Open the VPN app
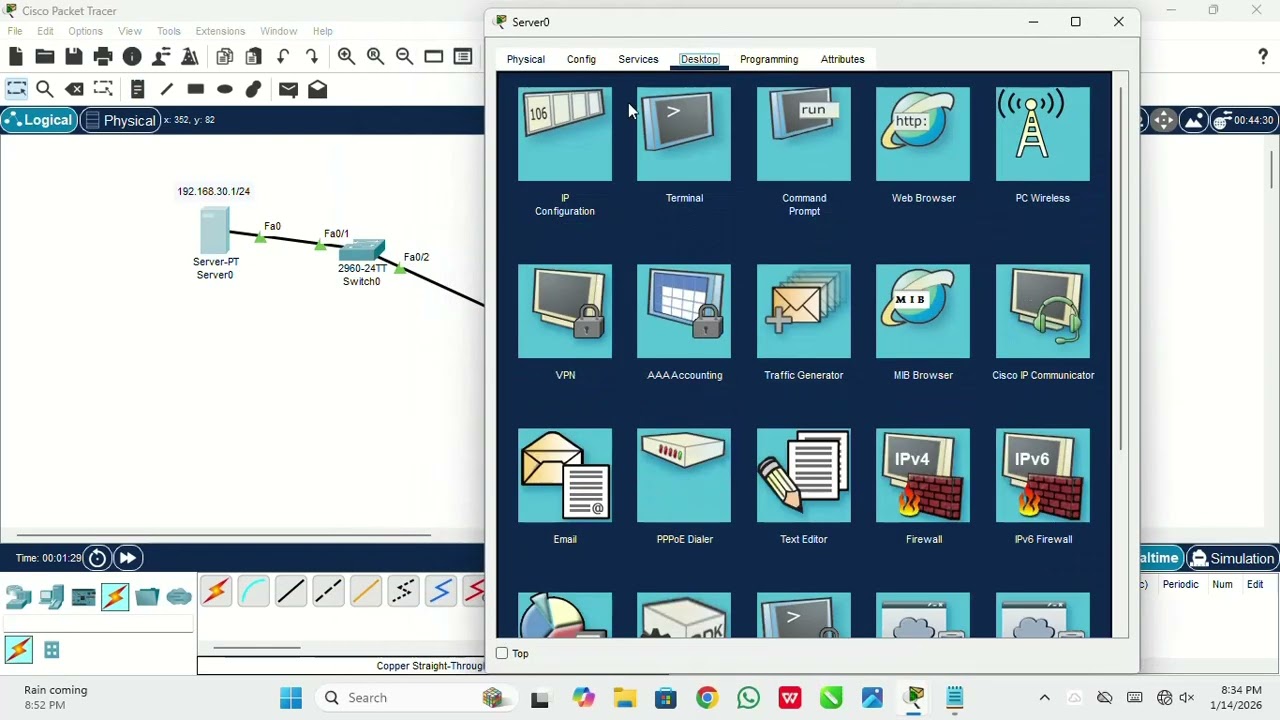1280x720 pixels. pos(565,311)
